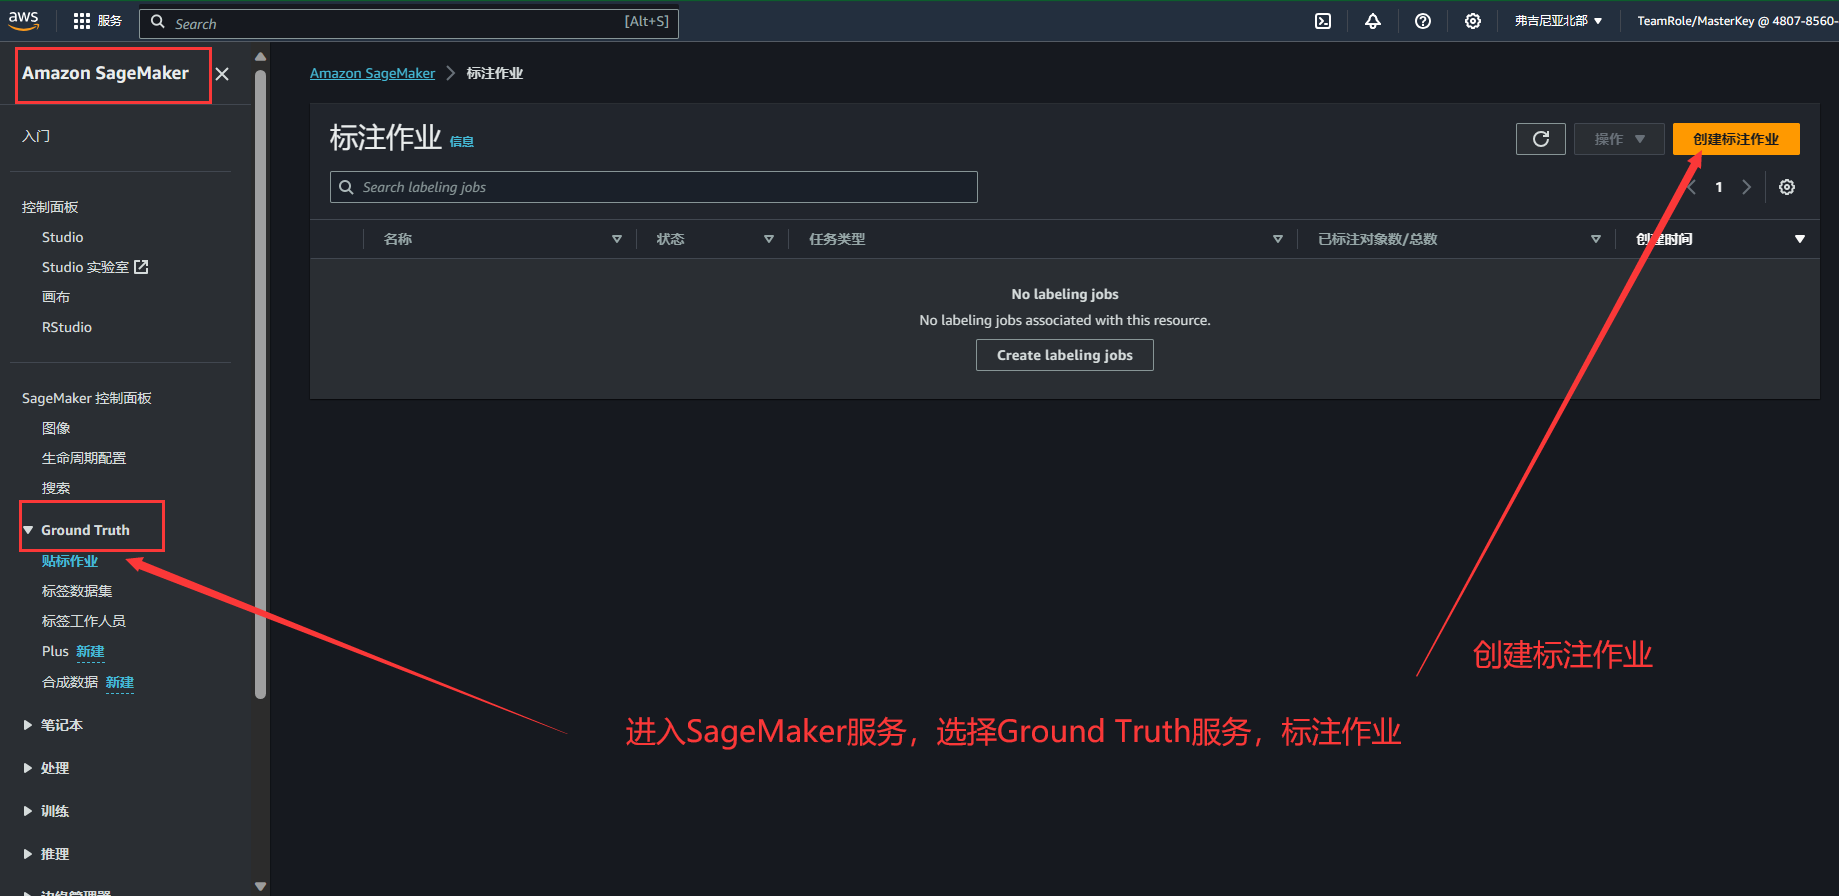The height and width of the screenshot is (896, 1839).
Task: Open 标签工作人员 under Ground Truth
Action: point(84,621)
